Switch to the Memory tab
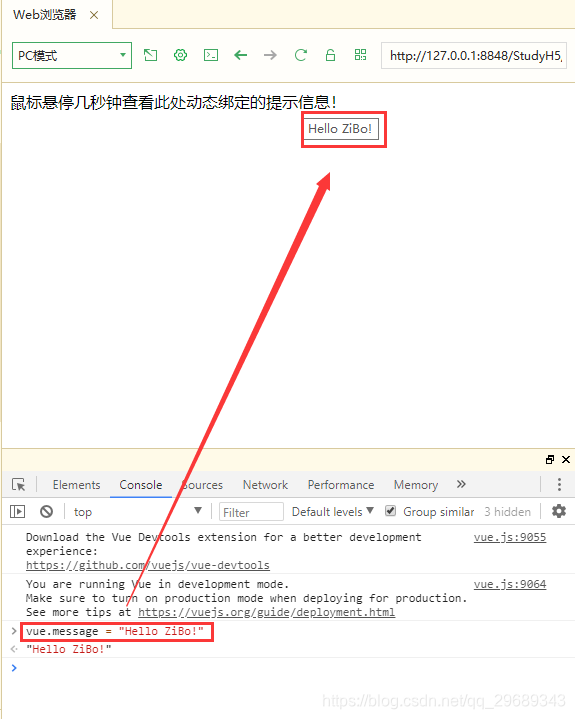 coord(415,485)
